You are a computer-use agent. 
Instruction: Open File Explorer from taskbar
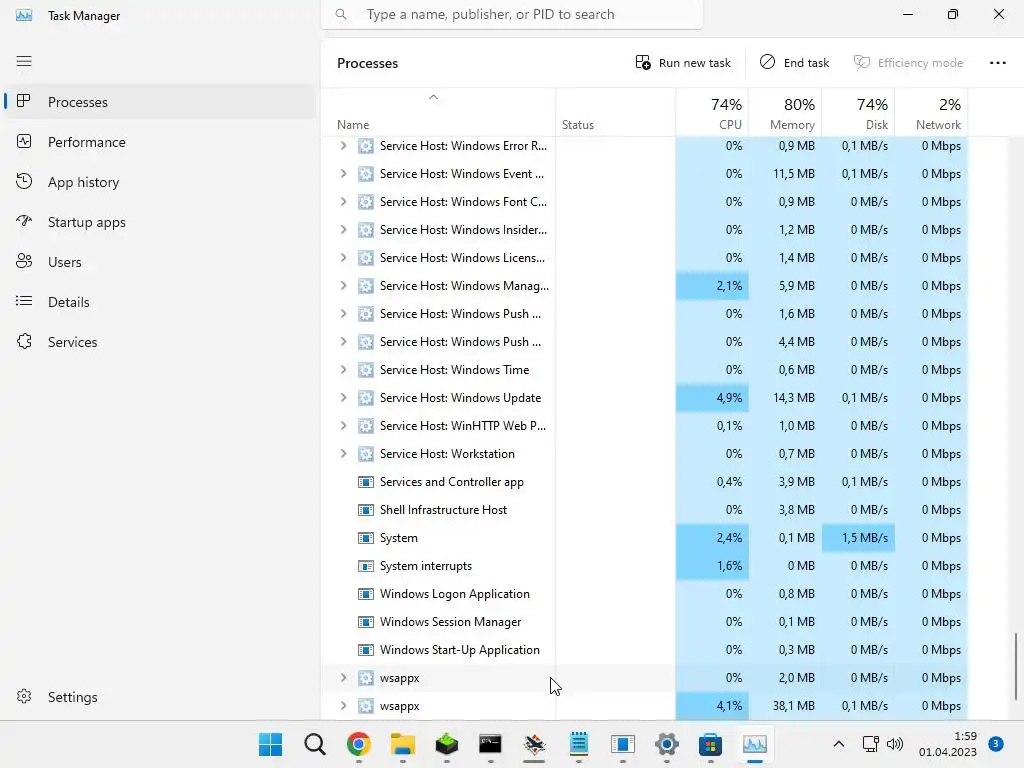click(403, 744)
